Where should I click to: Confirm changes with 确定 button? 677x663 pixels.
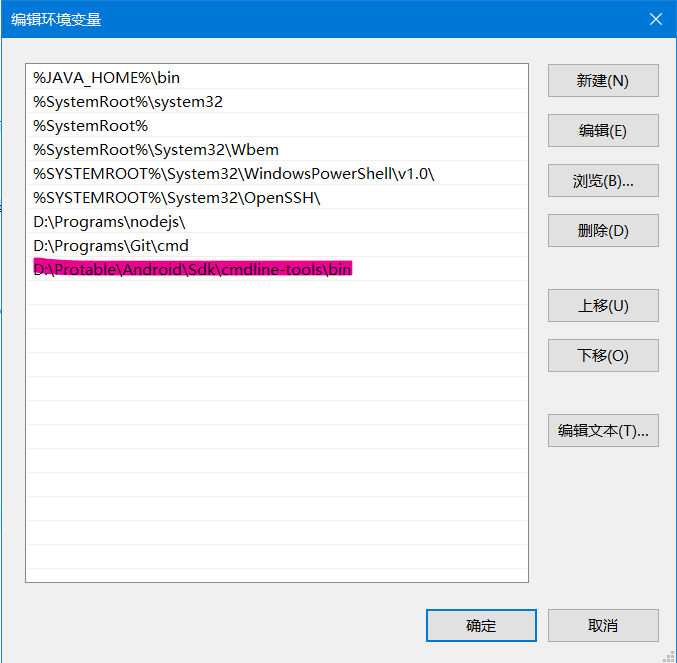481,625
